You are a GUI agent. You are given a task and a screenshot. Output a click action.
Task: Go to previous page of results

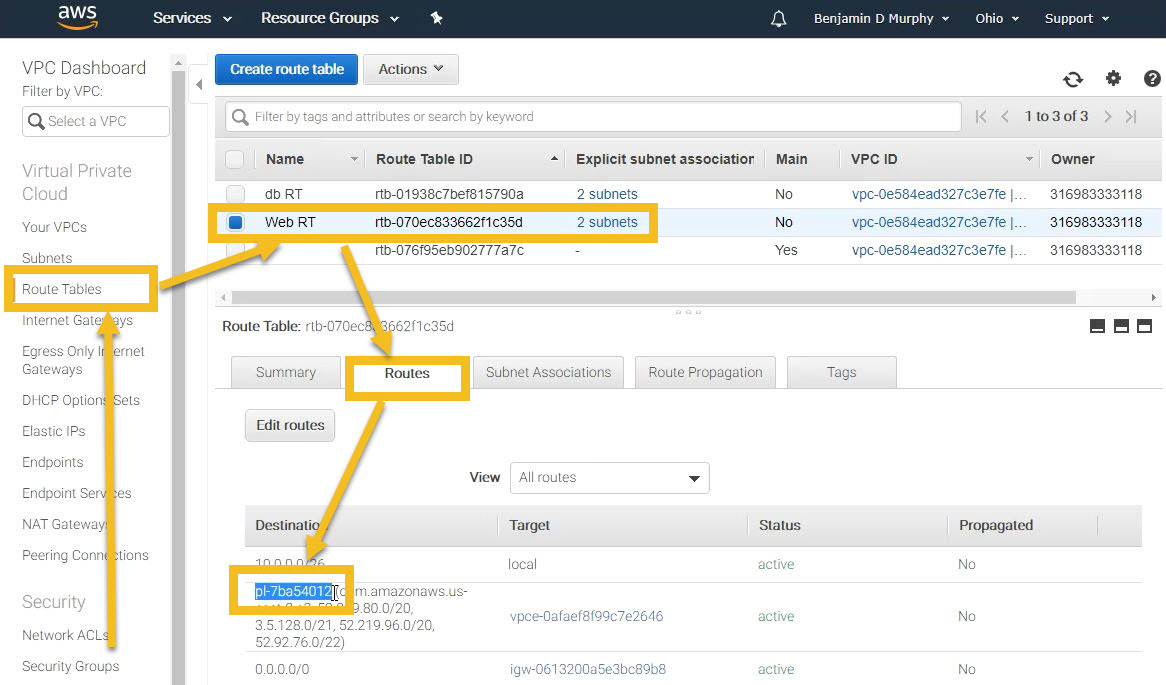pyautogui.click(x=1005, y=117)
